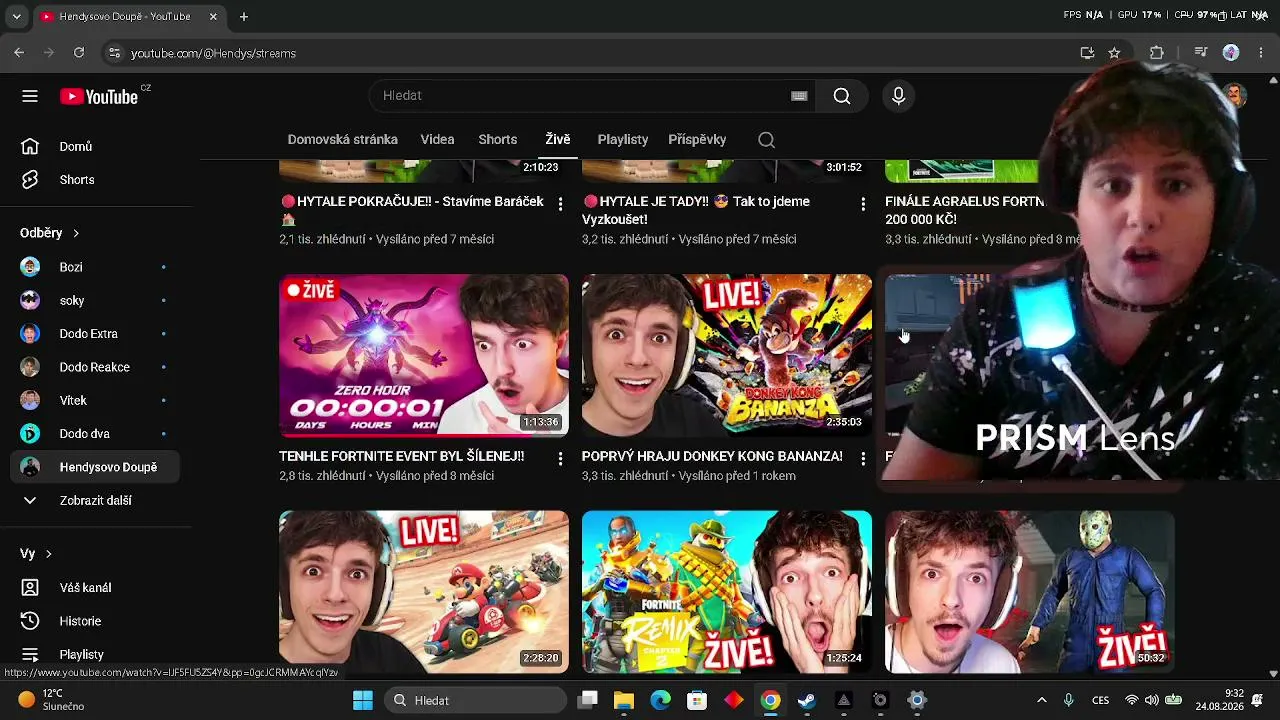The image size is (1280, 720).
Task: Reload the page
Action: (79, 53)
